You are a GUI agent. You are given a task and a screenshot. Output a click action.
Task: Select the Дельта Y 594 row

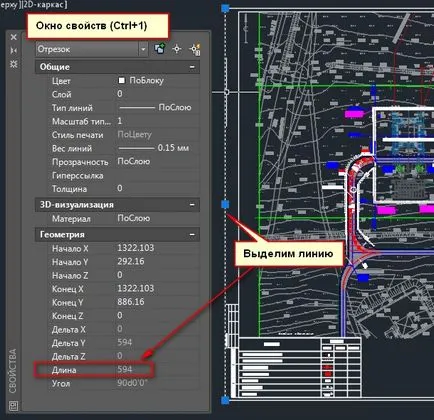(123, 343)
